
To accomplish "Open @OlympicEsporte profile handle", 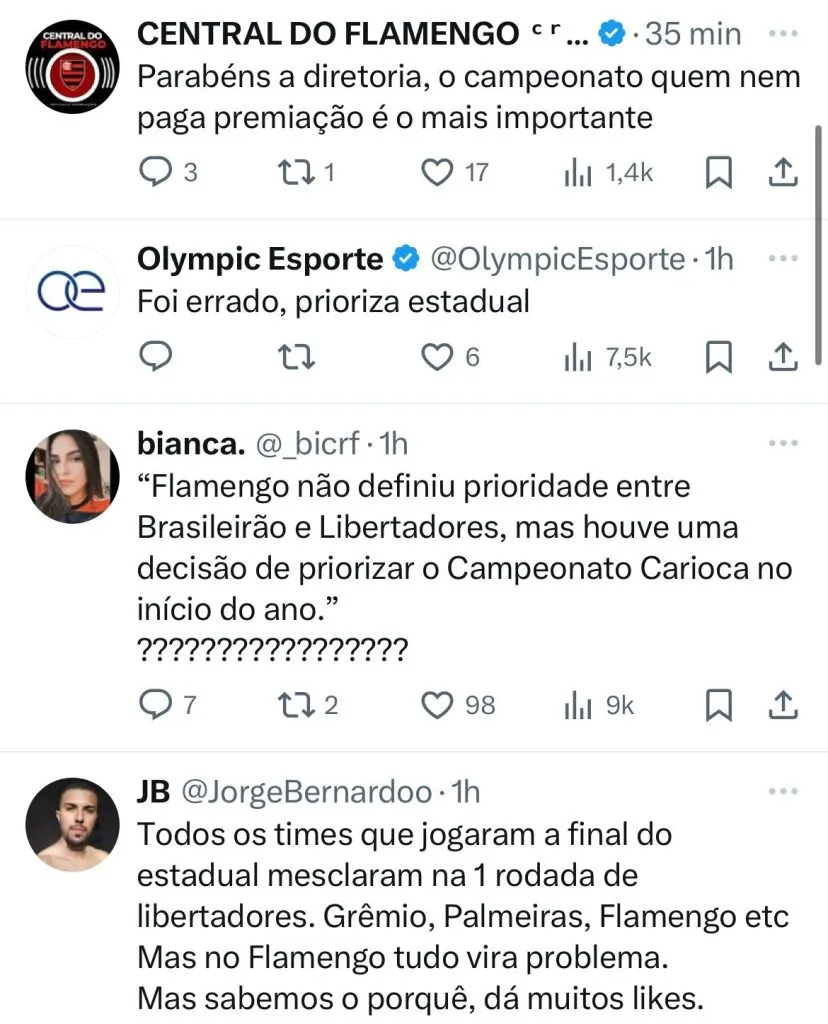I will (557, 259).
